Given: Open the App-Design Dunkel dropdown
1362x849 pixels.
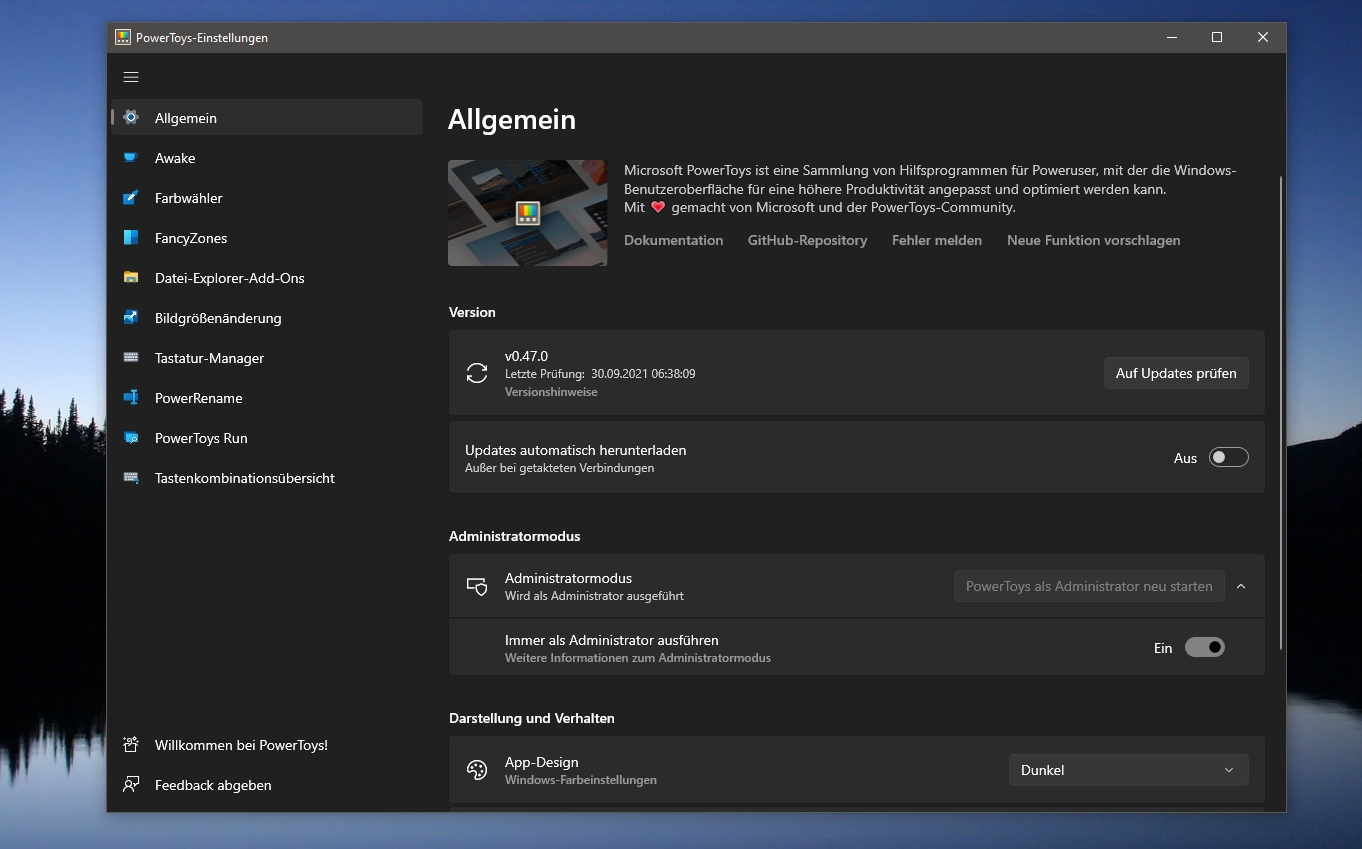Looking at the screenshot, I should tap(1128, 770).
